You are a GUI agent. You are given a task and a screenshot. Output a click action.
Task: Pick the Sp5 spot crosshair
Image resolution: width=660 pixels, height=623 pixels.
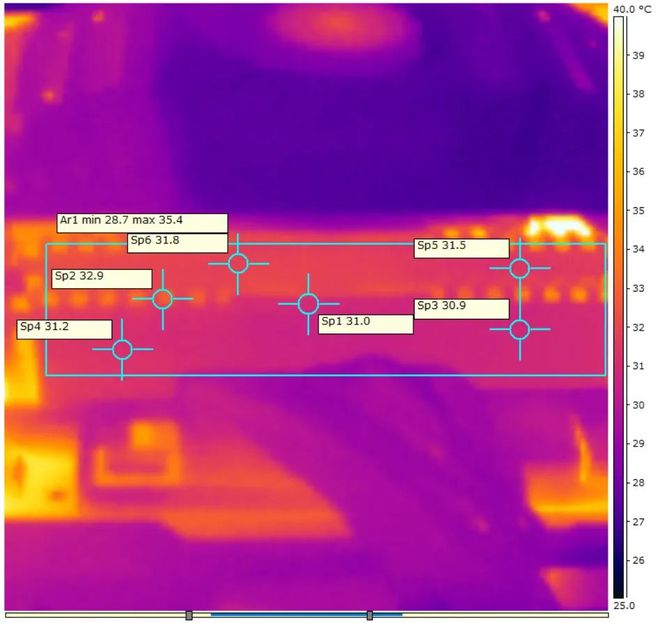click(x=519, y=268)
